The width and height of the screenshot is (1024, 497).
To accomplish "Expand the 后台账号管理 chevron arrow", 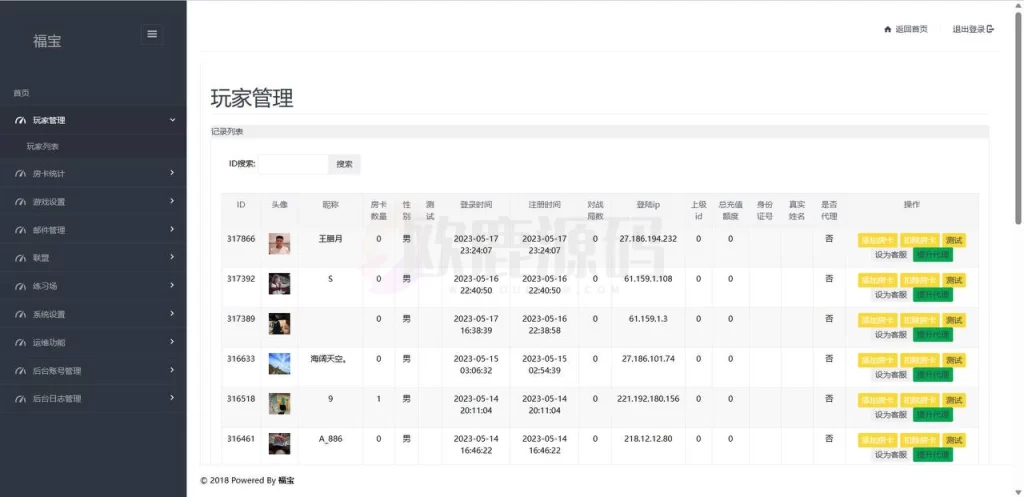I will click(x=172, y=370).
